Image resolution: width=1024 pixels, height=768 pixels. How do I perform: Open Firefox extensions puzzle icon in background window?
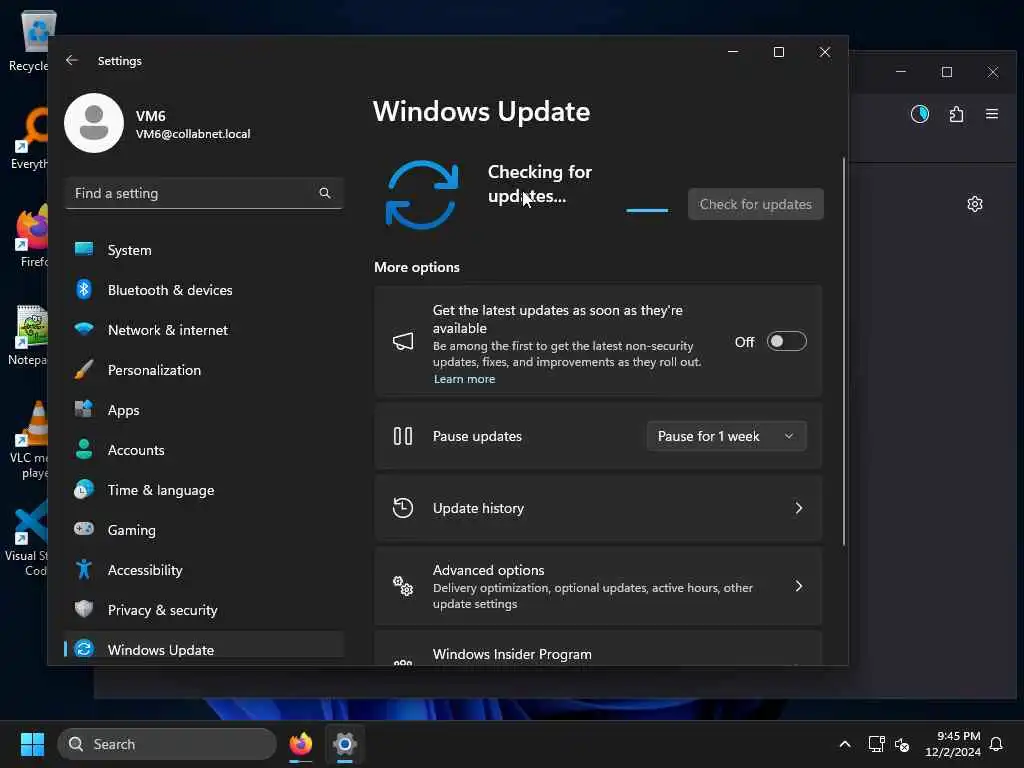click(x=957, y=114)
